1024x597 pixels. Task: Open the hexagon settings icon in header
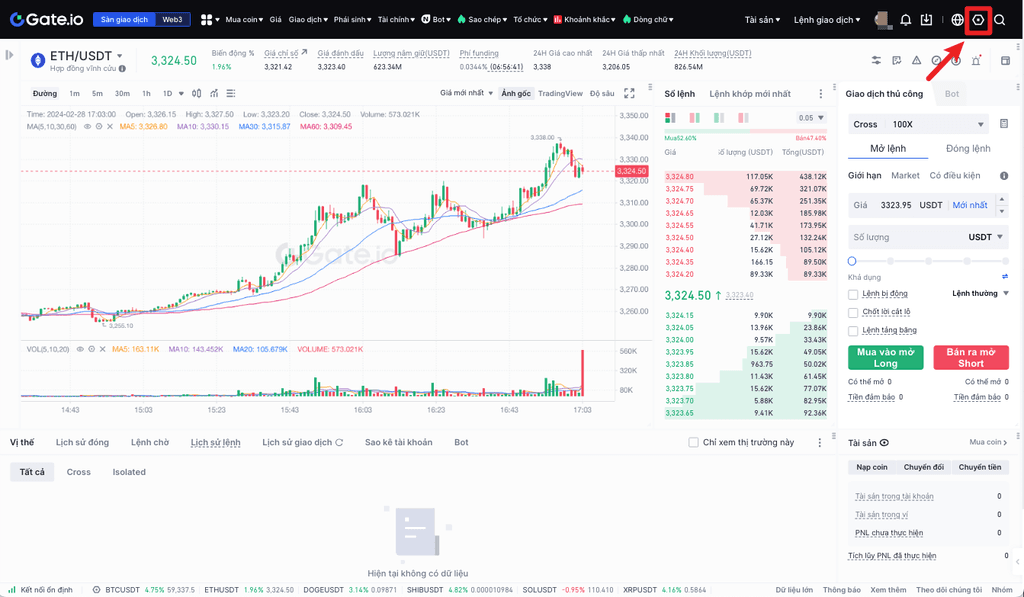click(979, 20)
